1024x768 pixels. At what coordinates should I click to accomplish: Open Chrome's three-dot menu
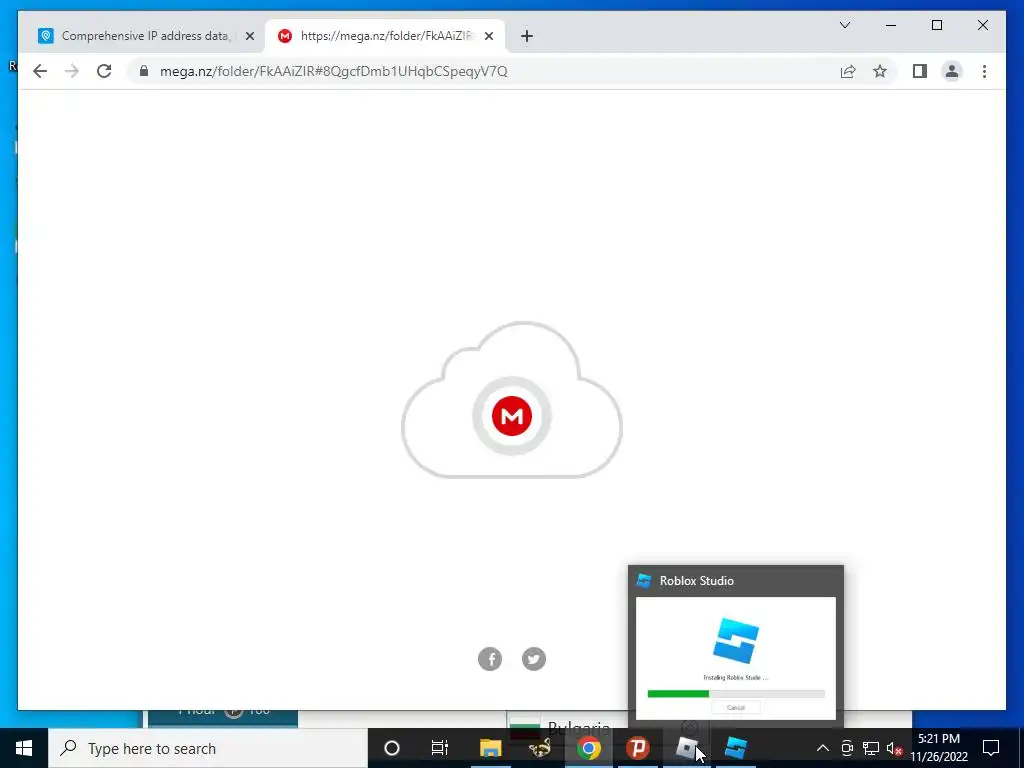click(984, 71)
